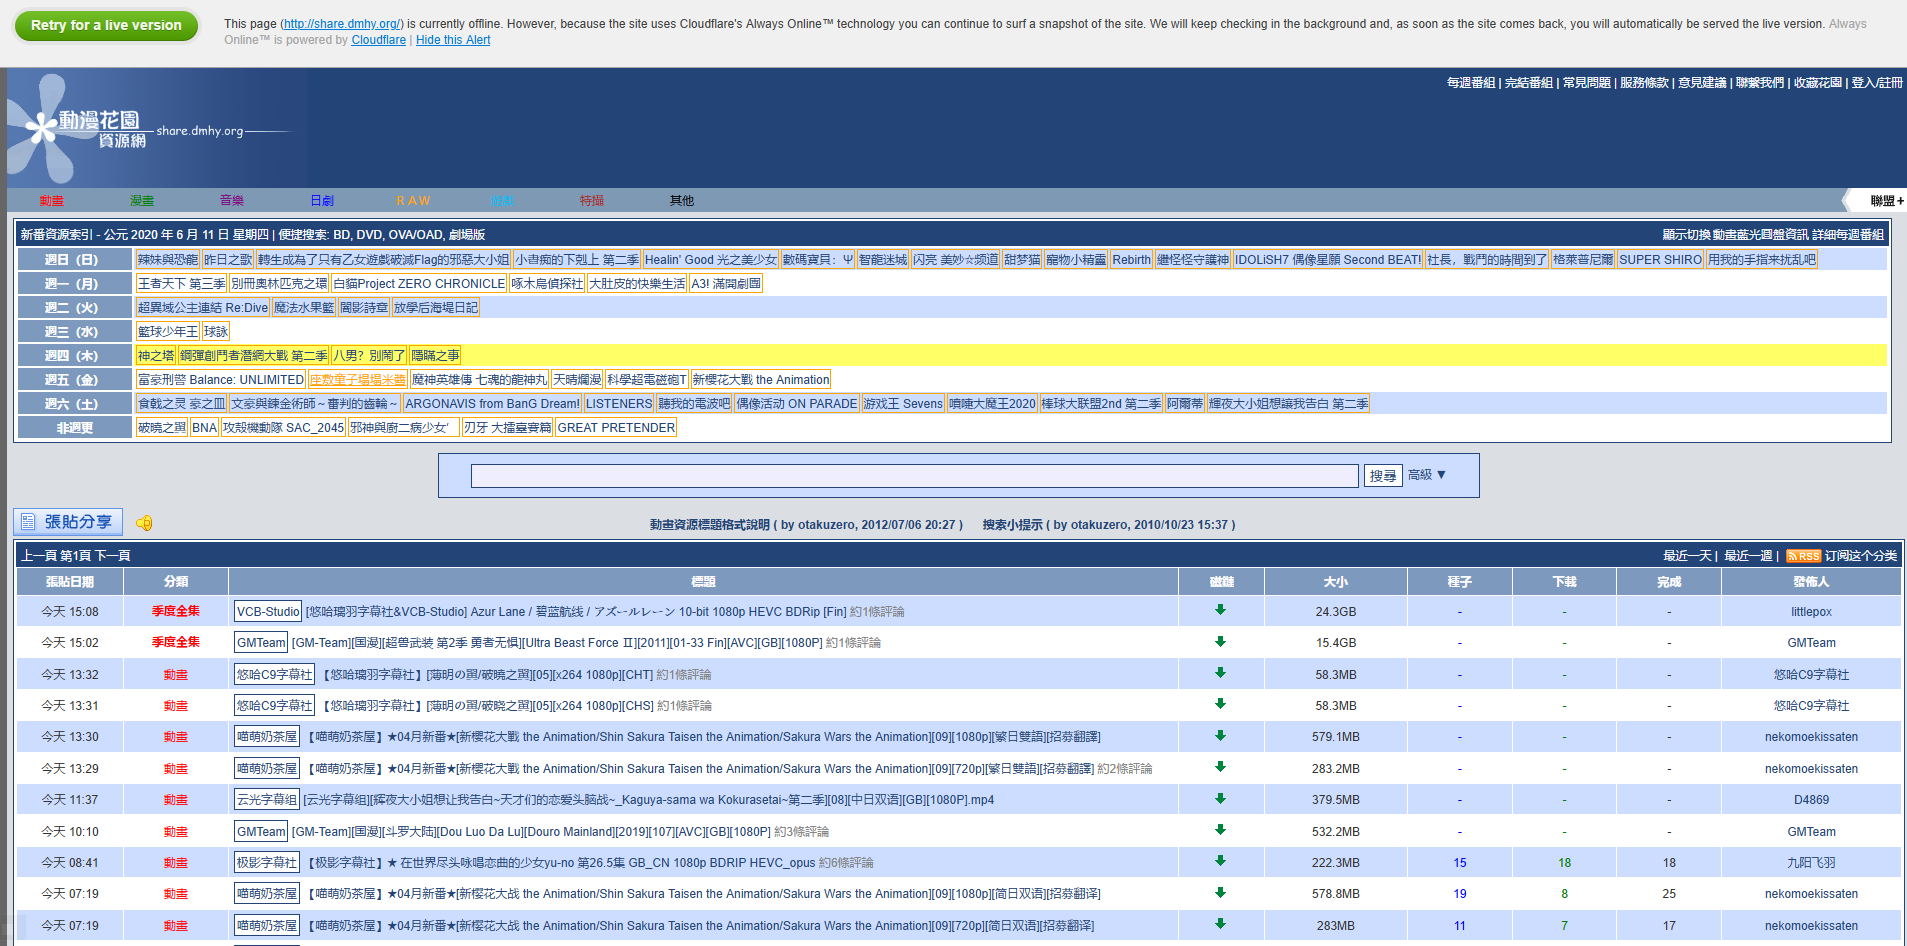Open the 其他 category tab

682,201
